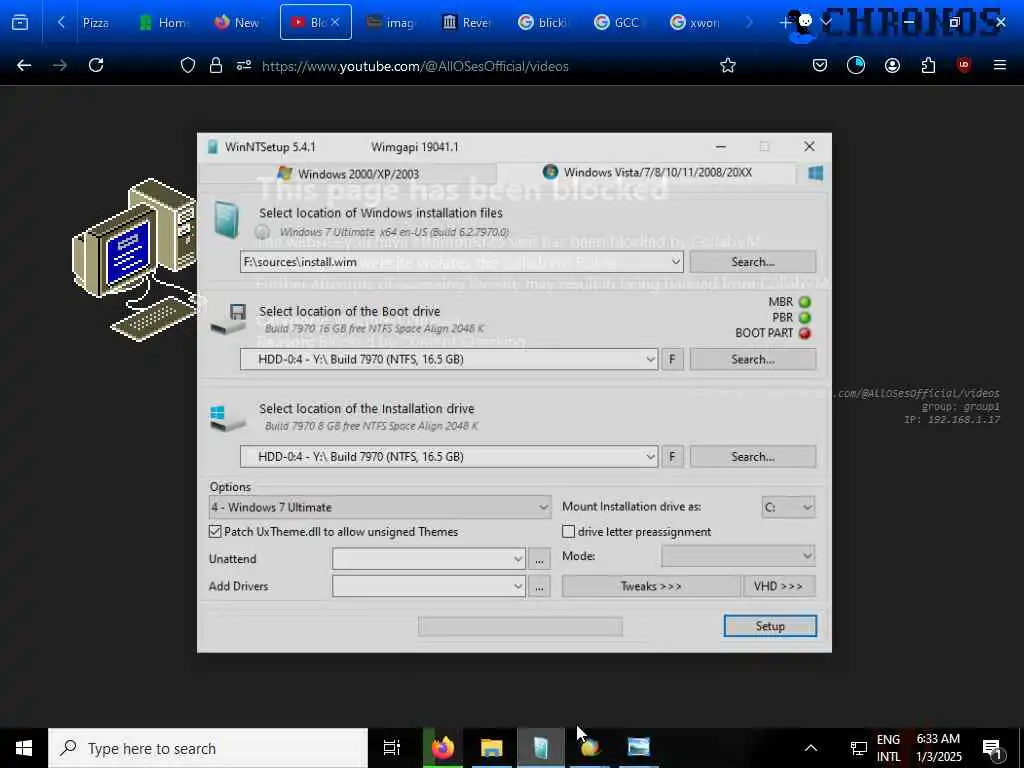Open Firefox from the taskbar

(x=442, y=748)
